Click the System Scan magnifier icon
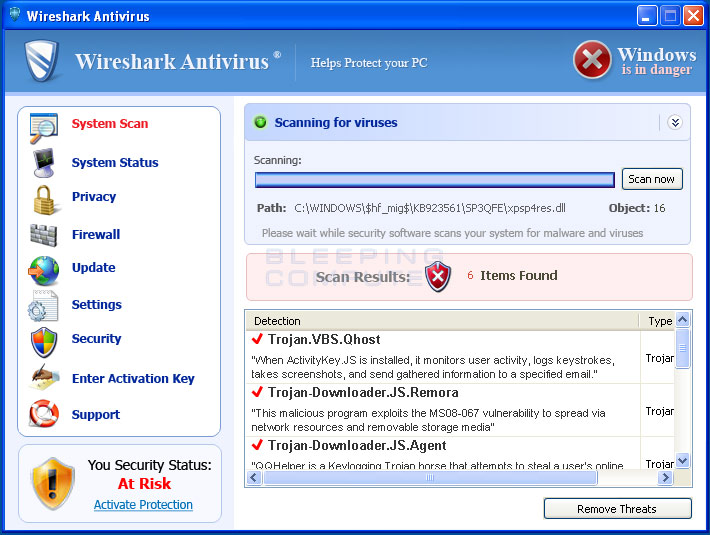 43,128
